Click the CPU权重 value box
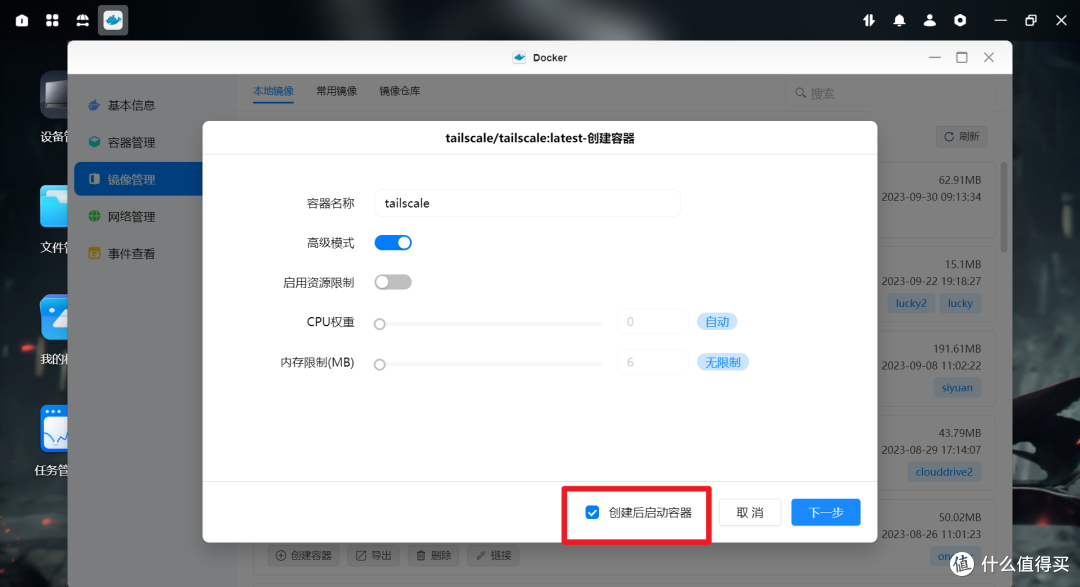The height and width of the screenshot is (587, 1080). 652,322
